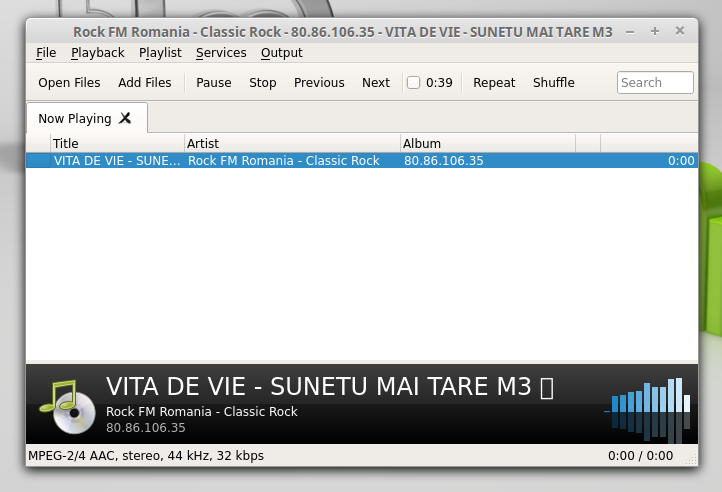Screen dimensions: 722x492
Task: Toggle the checkbox beside 0:39
Action: 413,82
